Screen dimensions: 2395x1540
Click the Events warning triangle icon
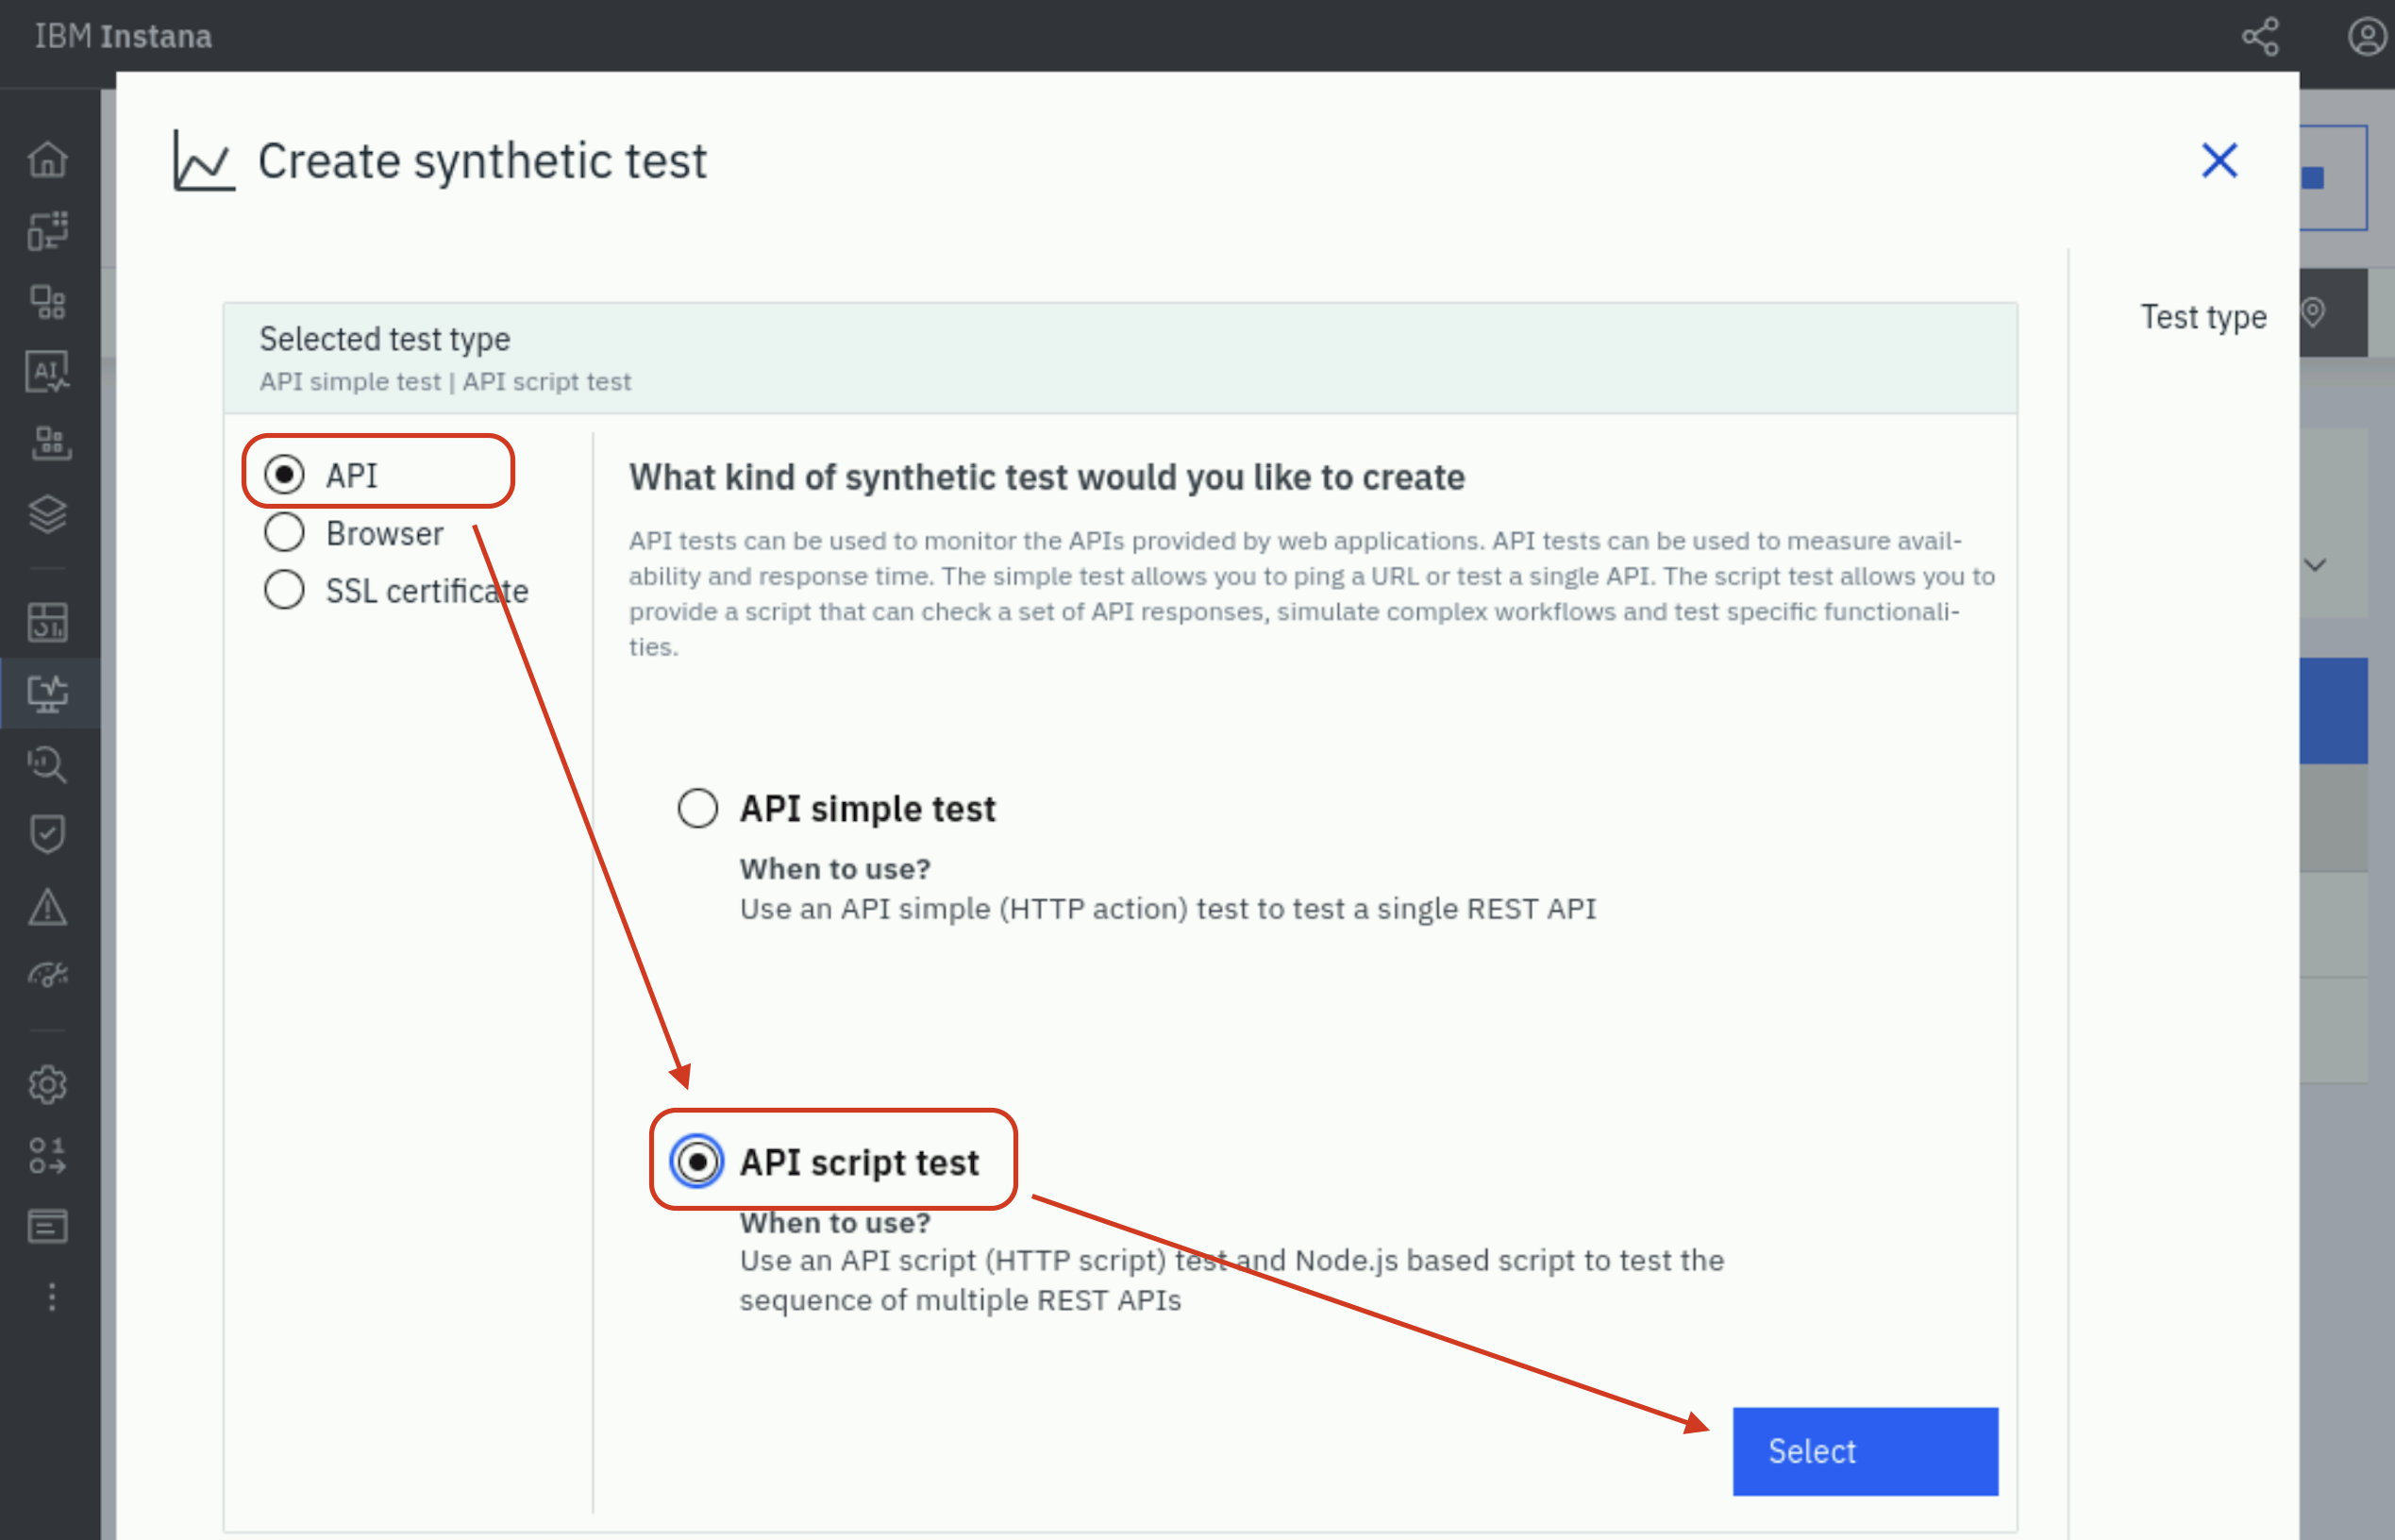pos(47,906)
